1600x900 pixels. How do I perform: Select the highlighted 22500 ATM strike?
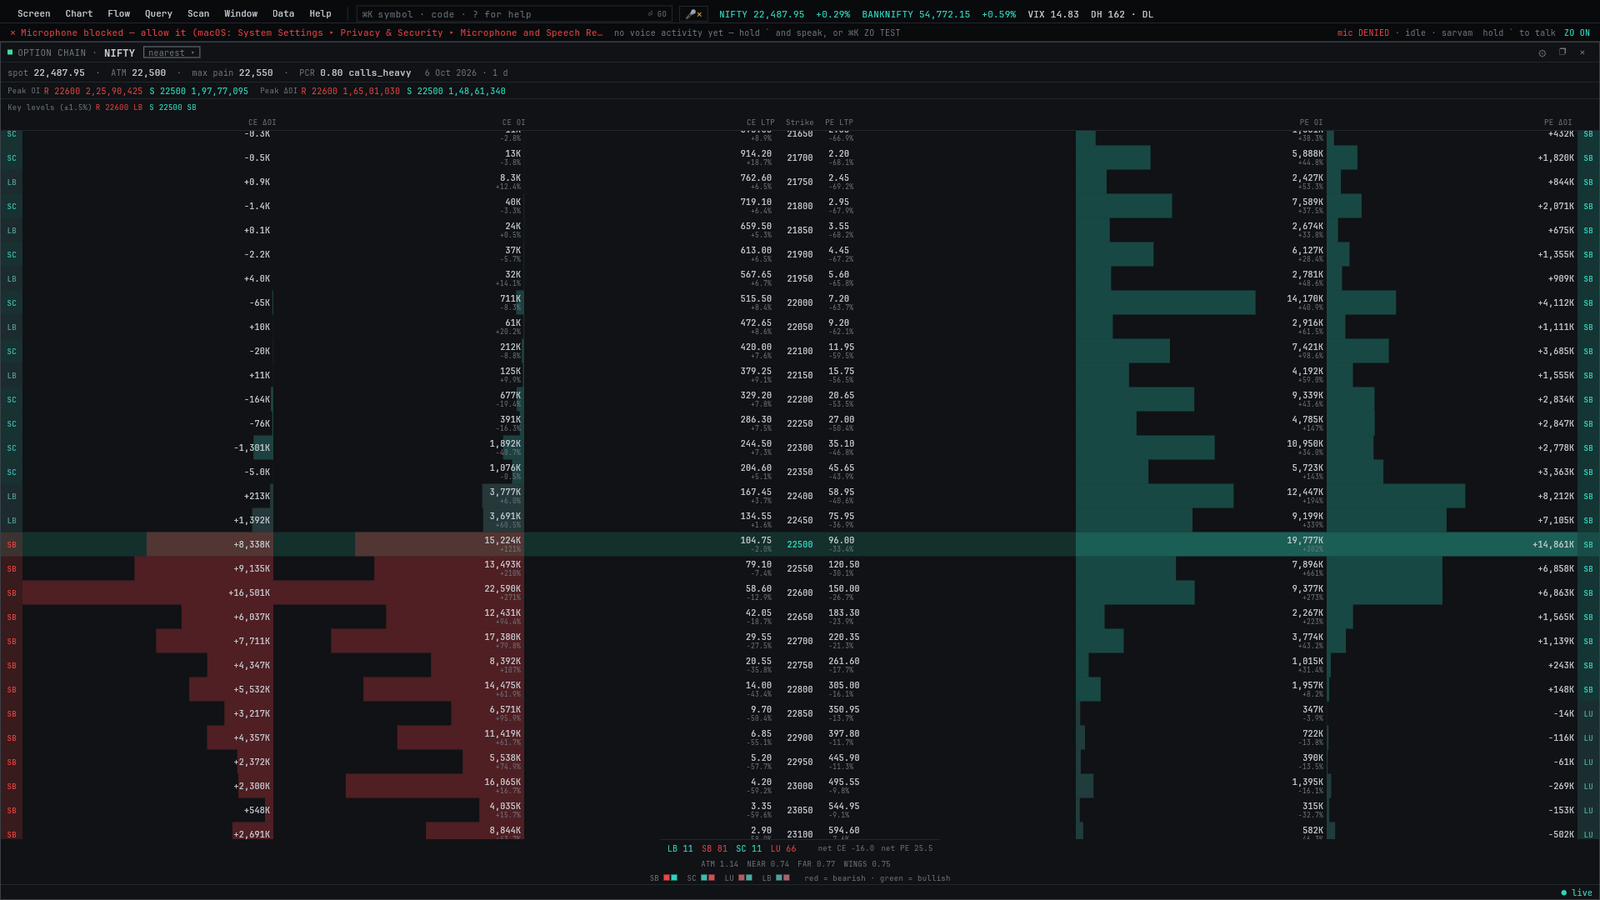(799, 545)
